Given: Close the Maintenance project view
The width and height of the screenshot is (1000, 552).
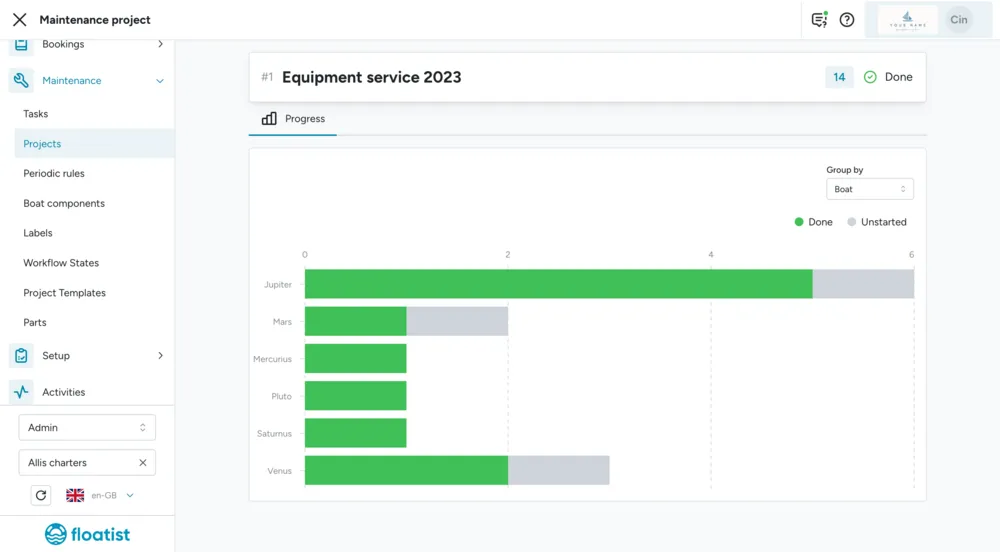Looking at the screenshot, I should (20, 20).
